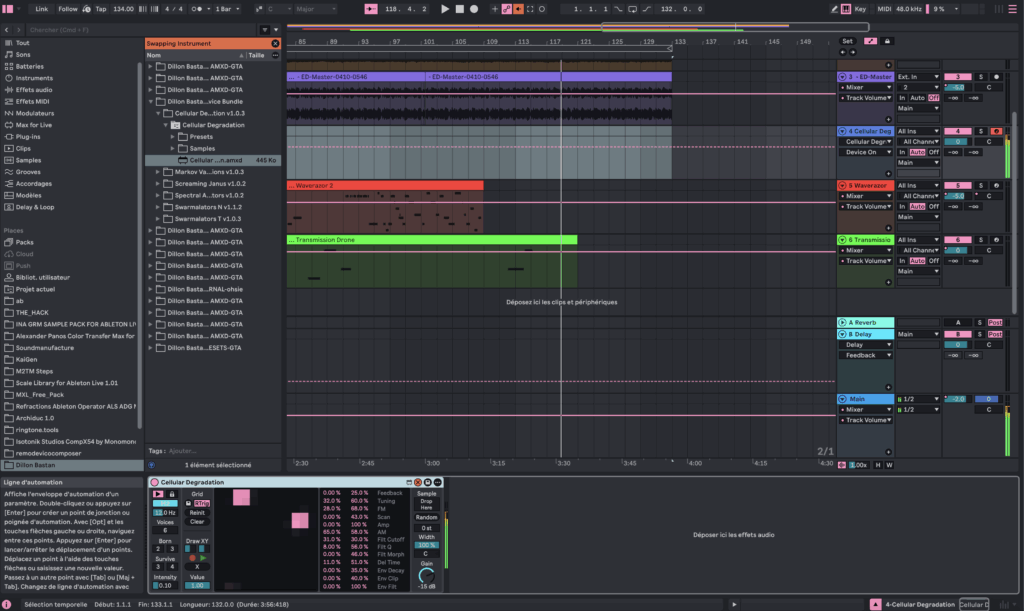Expand the Markov Va...ions v1.0.3 folder
This screenshot has height=611, width=1024.
point(158,172)
